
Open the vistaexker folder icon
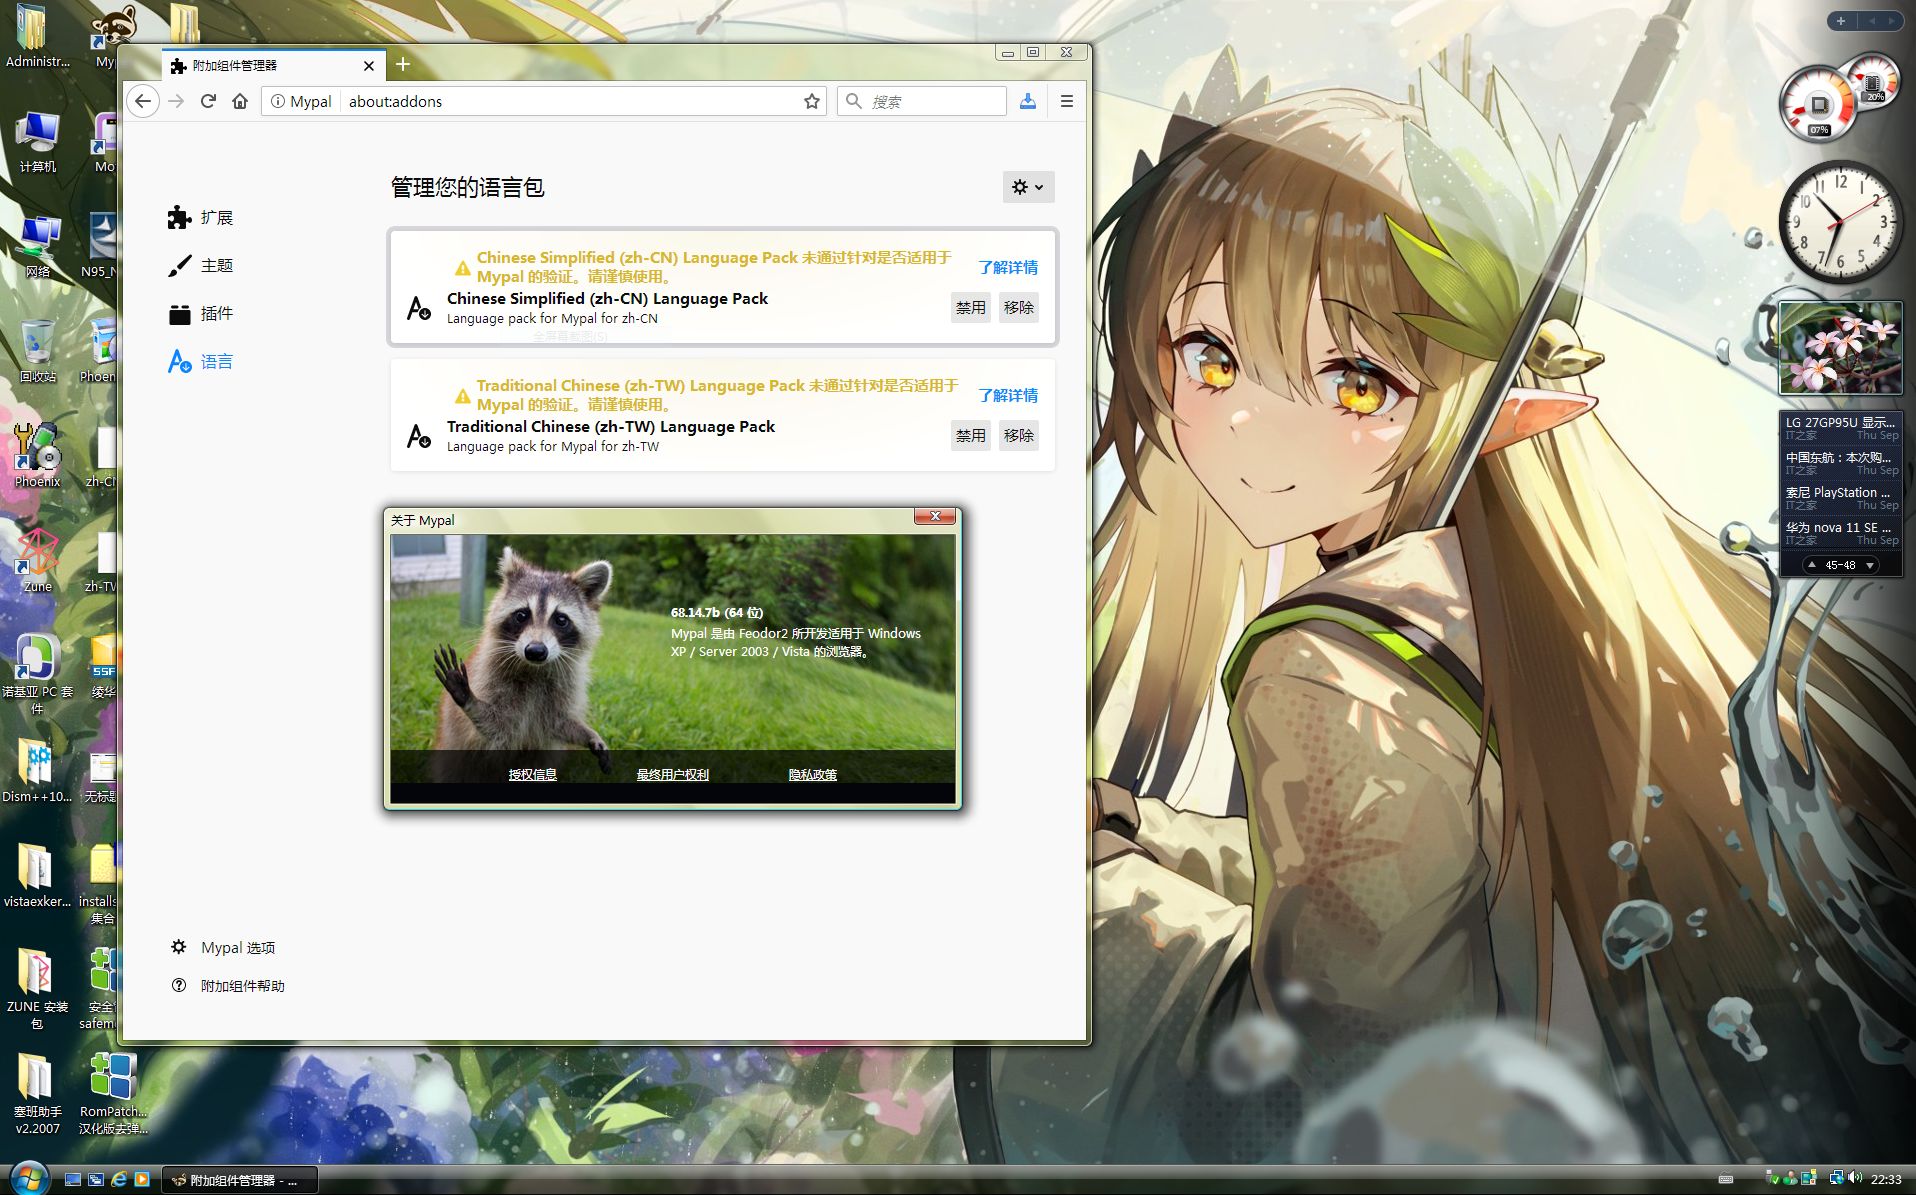(37, 876)
